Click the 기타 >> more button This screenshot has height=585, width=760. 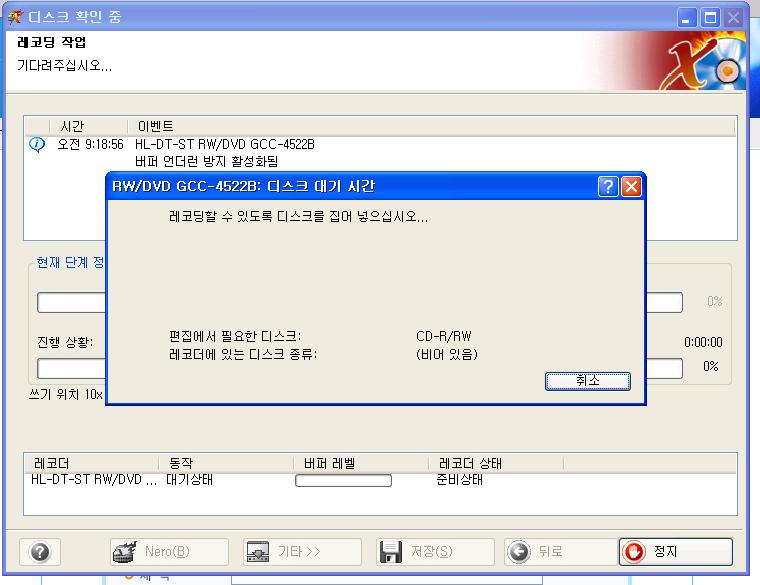tap(302, 552)
